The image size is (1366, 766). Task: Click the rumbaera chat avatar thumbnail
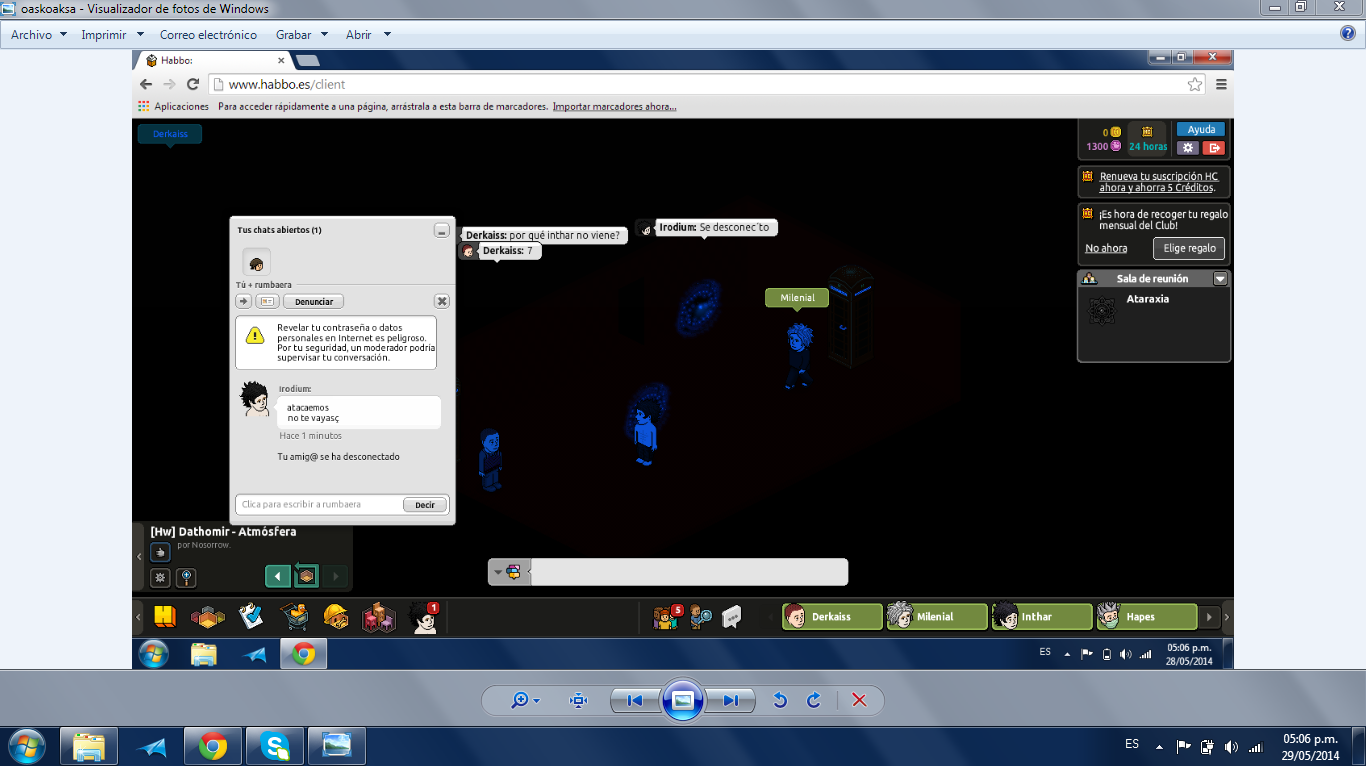coord(257,263)
